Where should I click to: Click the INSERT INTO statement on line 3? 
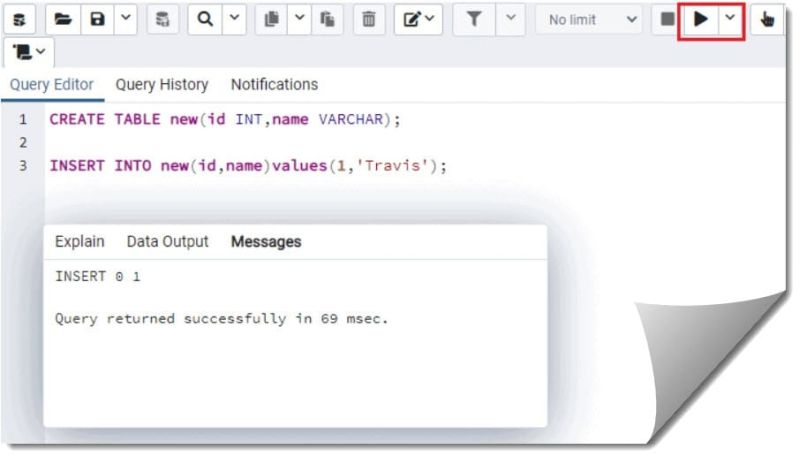(248, 166)
